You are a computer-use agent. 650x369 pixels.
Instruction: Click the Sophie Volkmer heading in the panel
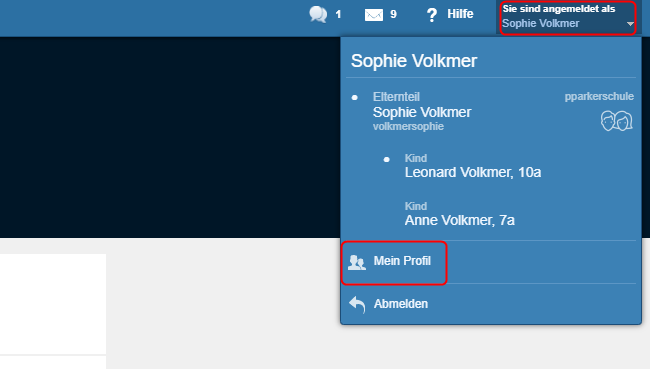pos(414,61)
